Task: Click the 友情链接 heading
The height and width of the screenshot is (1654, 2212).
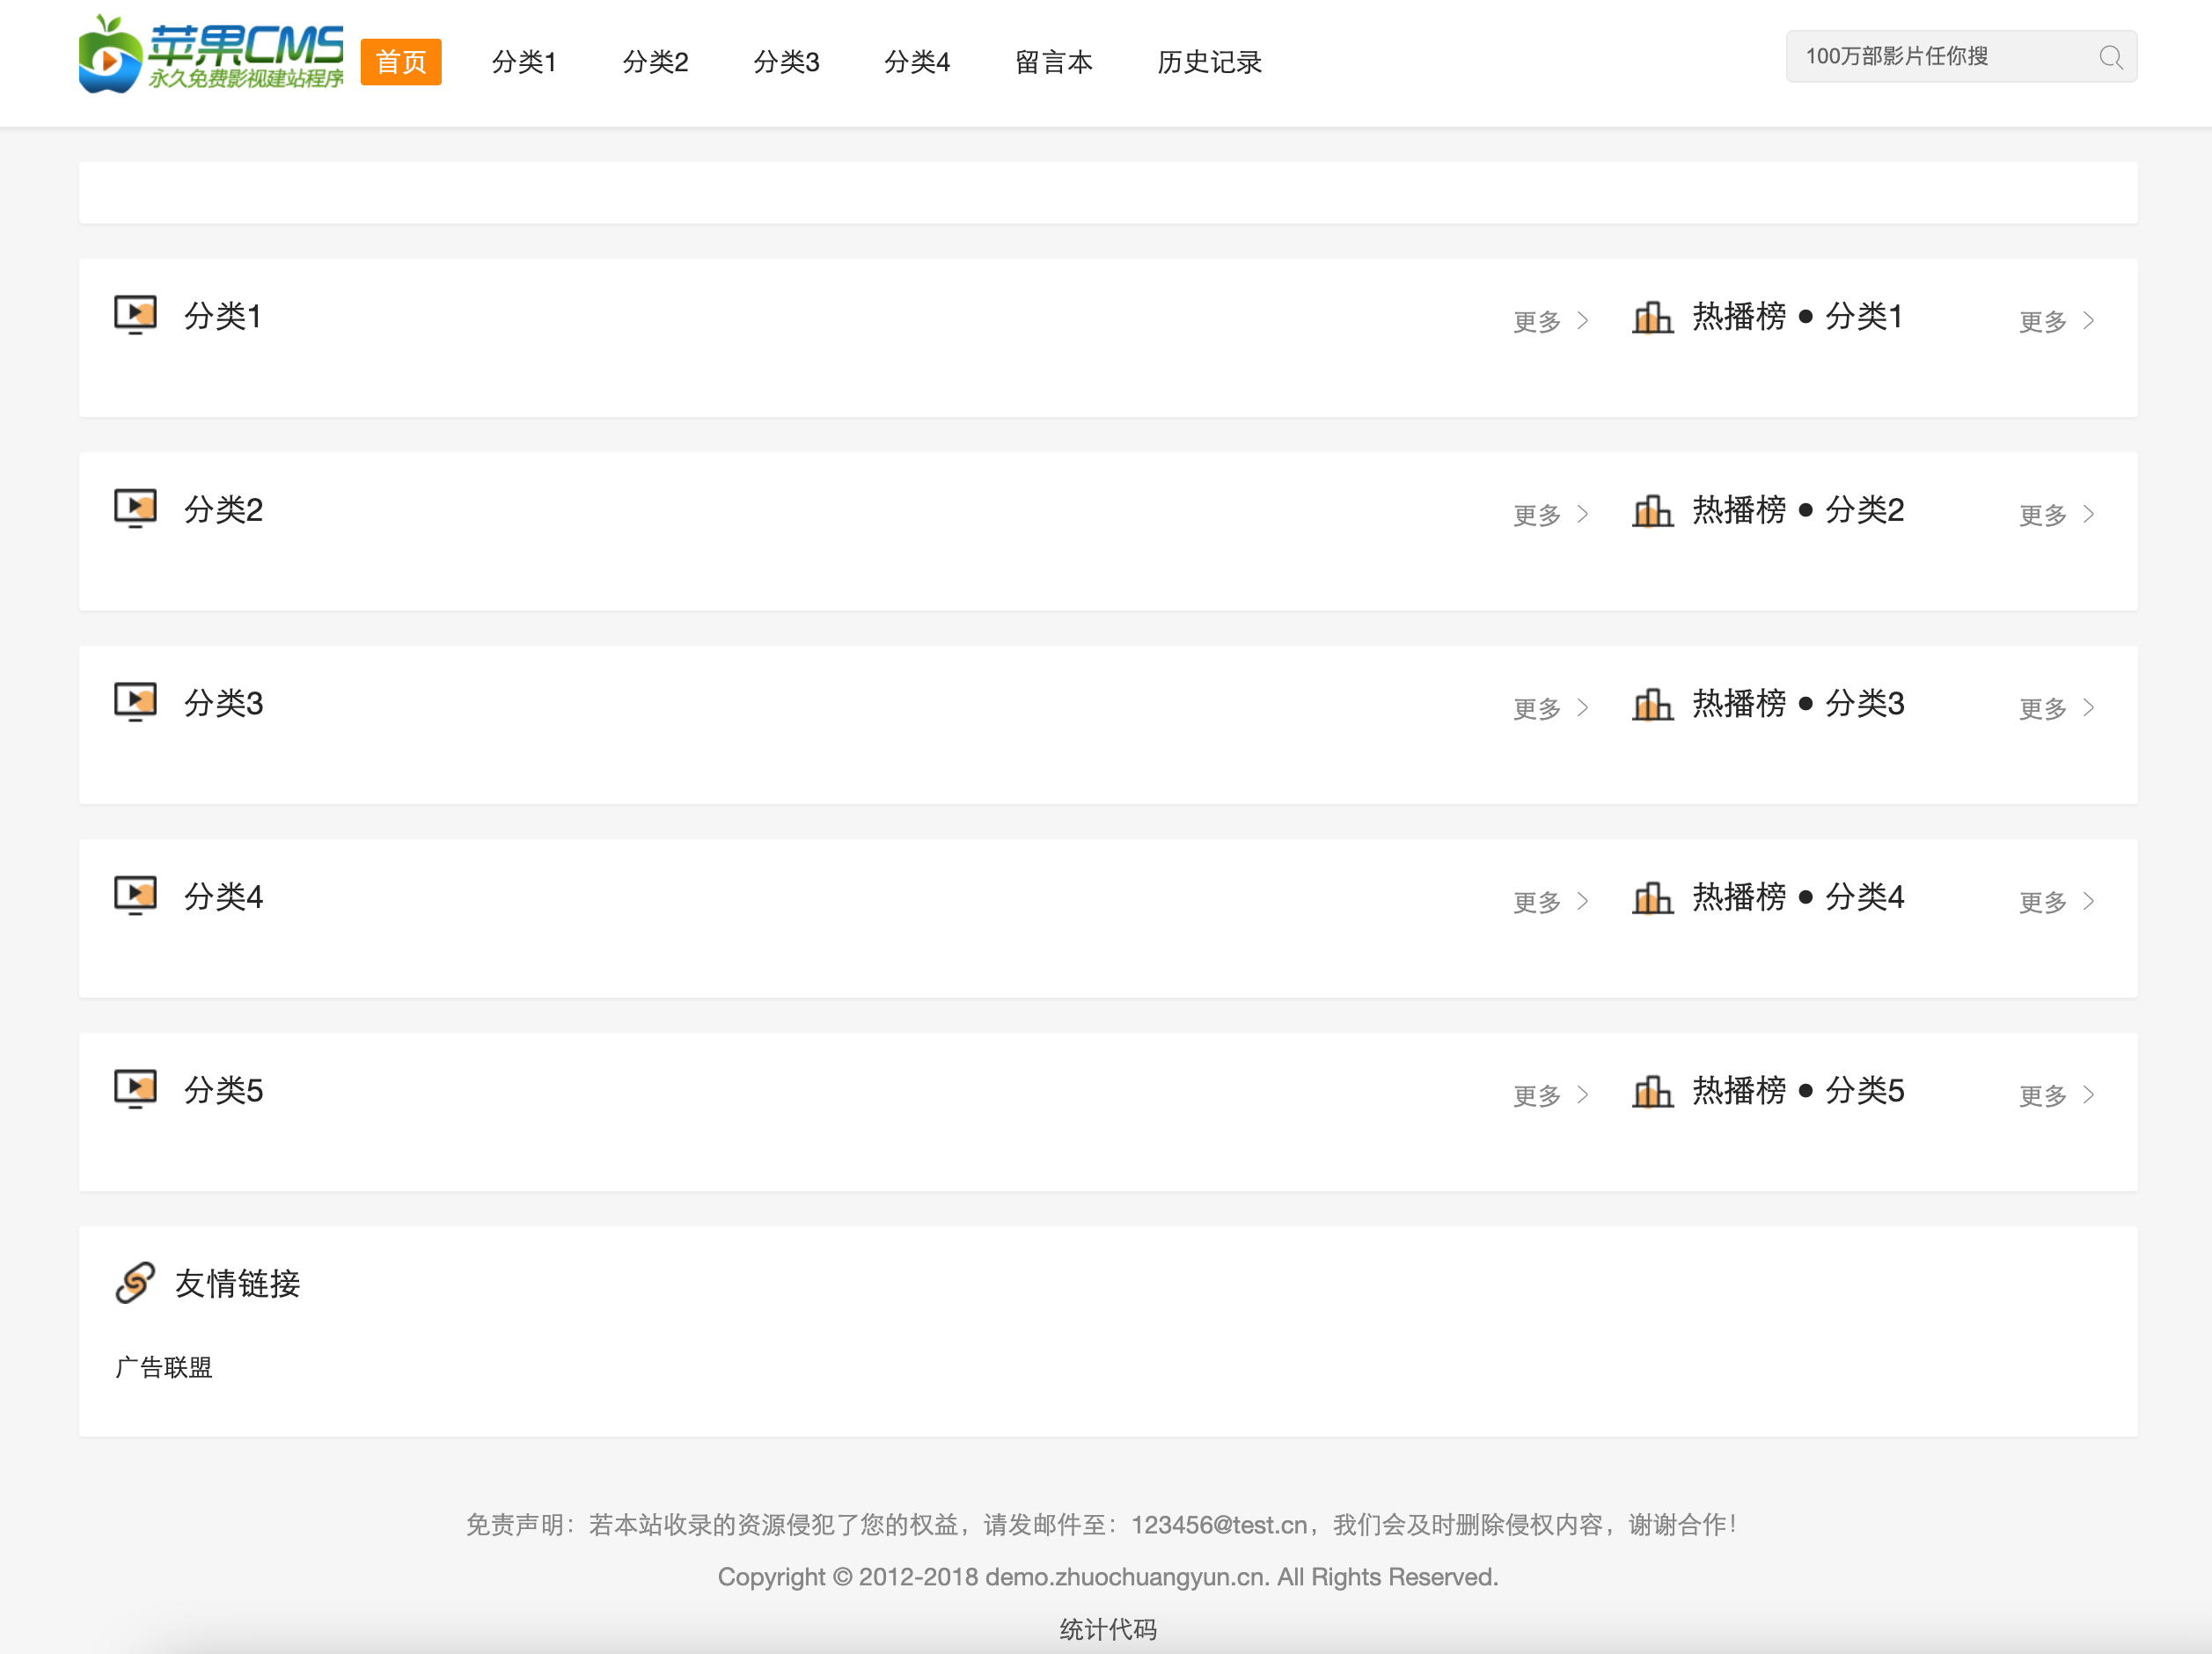Action: 238,1283
